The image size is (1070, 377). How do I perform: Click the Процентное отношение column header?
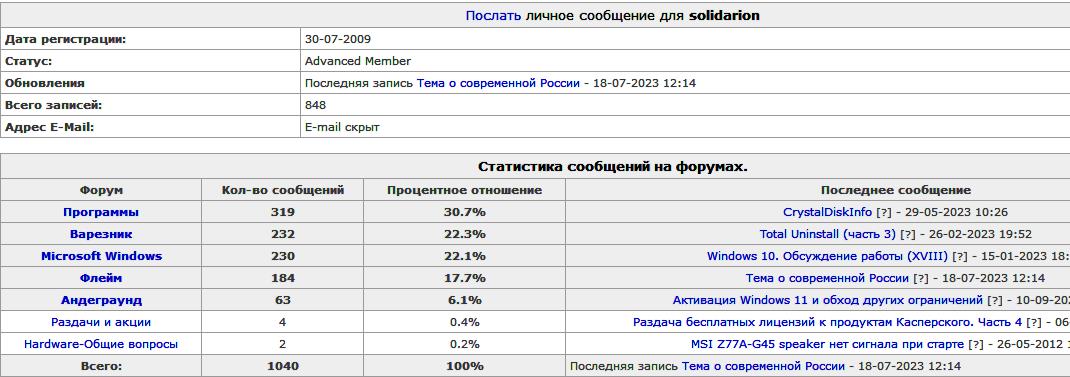465,190
